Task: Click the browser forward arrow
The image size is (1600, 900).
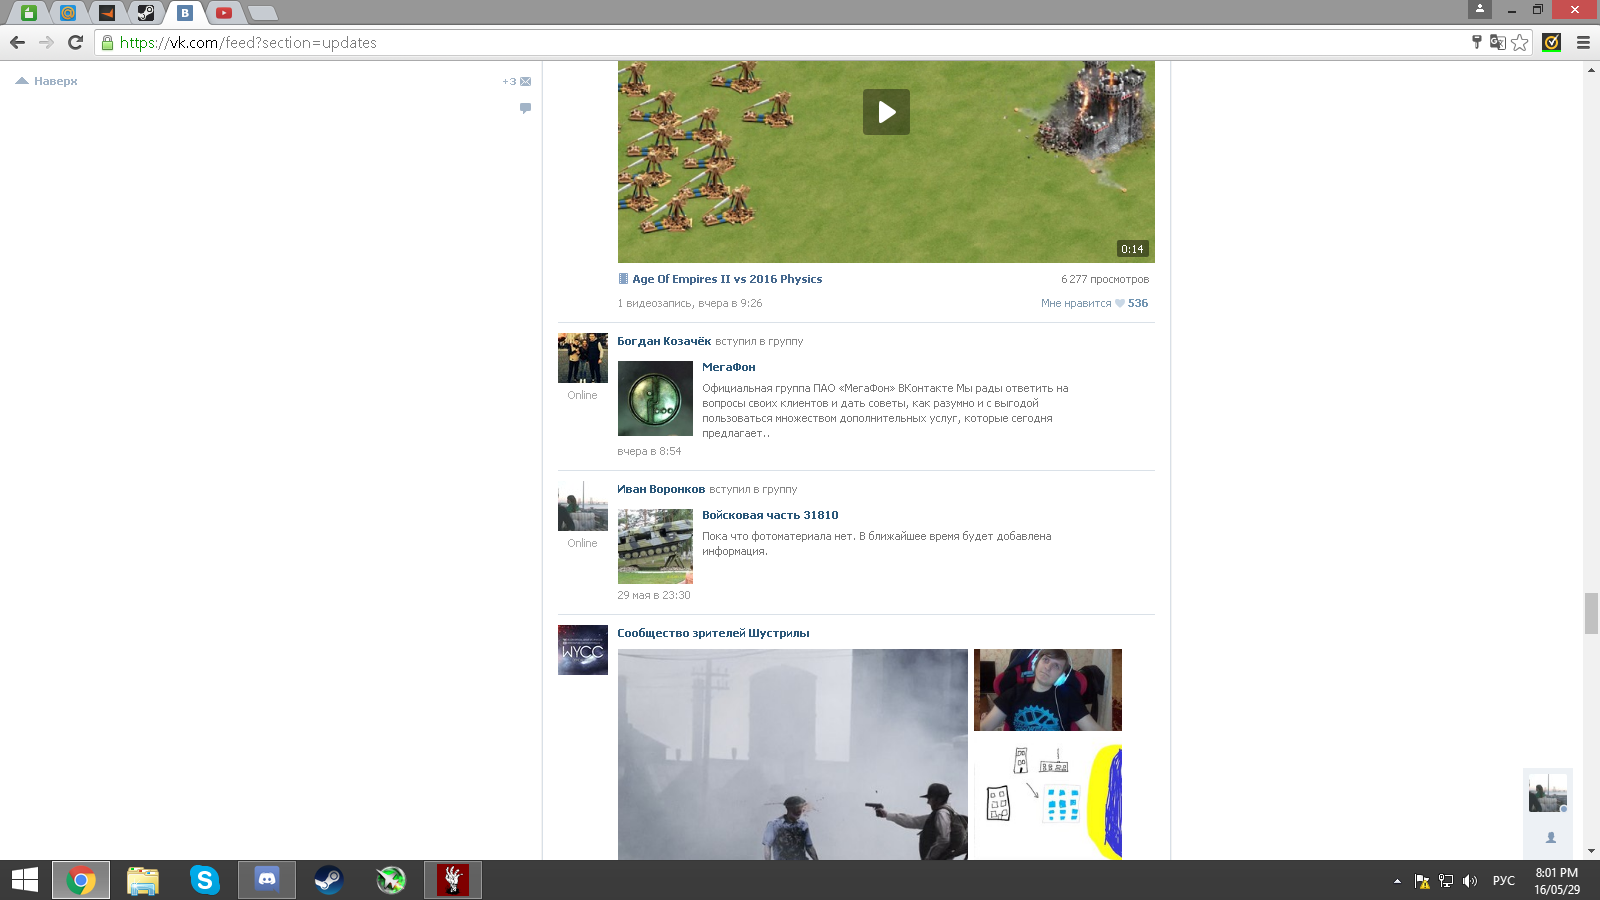Action: [46, 42]
